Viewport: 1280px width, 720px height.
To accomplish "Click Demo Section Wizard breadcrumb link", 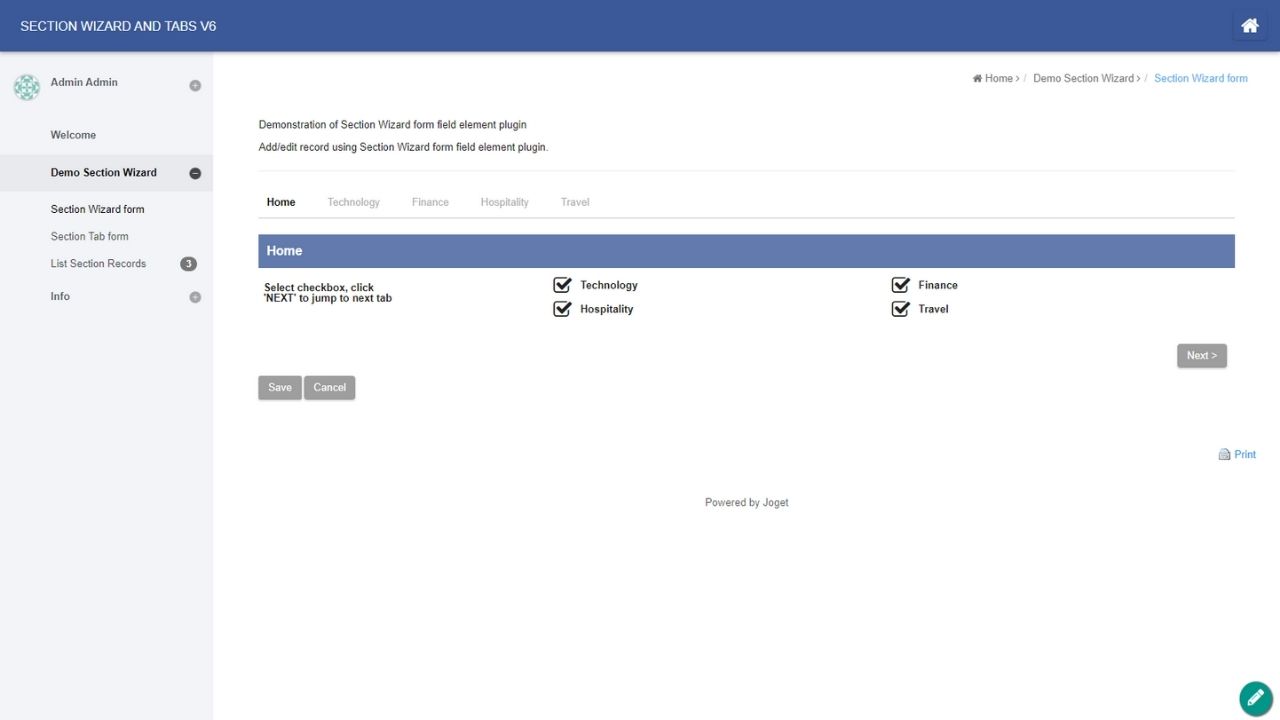I will (1083, 78).
